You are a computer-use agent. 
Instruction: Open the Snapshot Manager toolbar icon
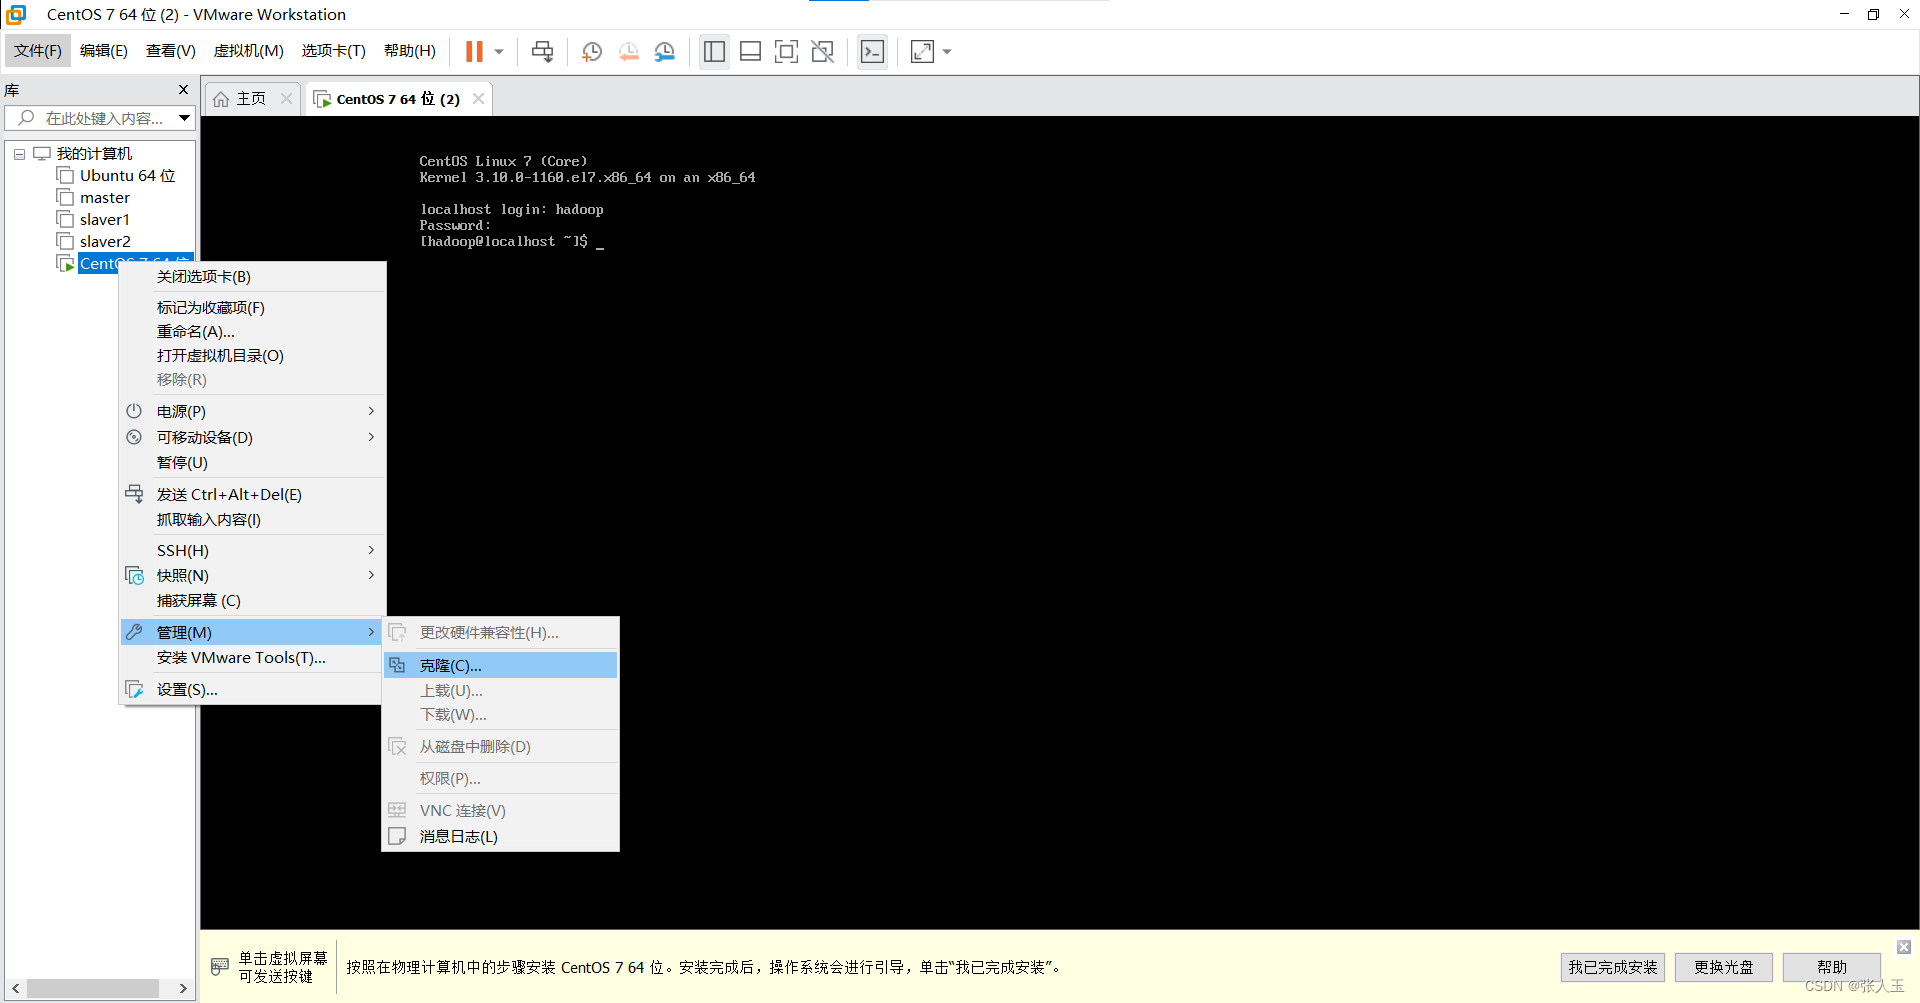(665, 51)
